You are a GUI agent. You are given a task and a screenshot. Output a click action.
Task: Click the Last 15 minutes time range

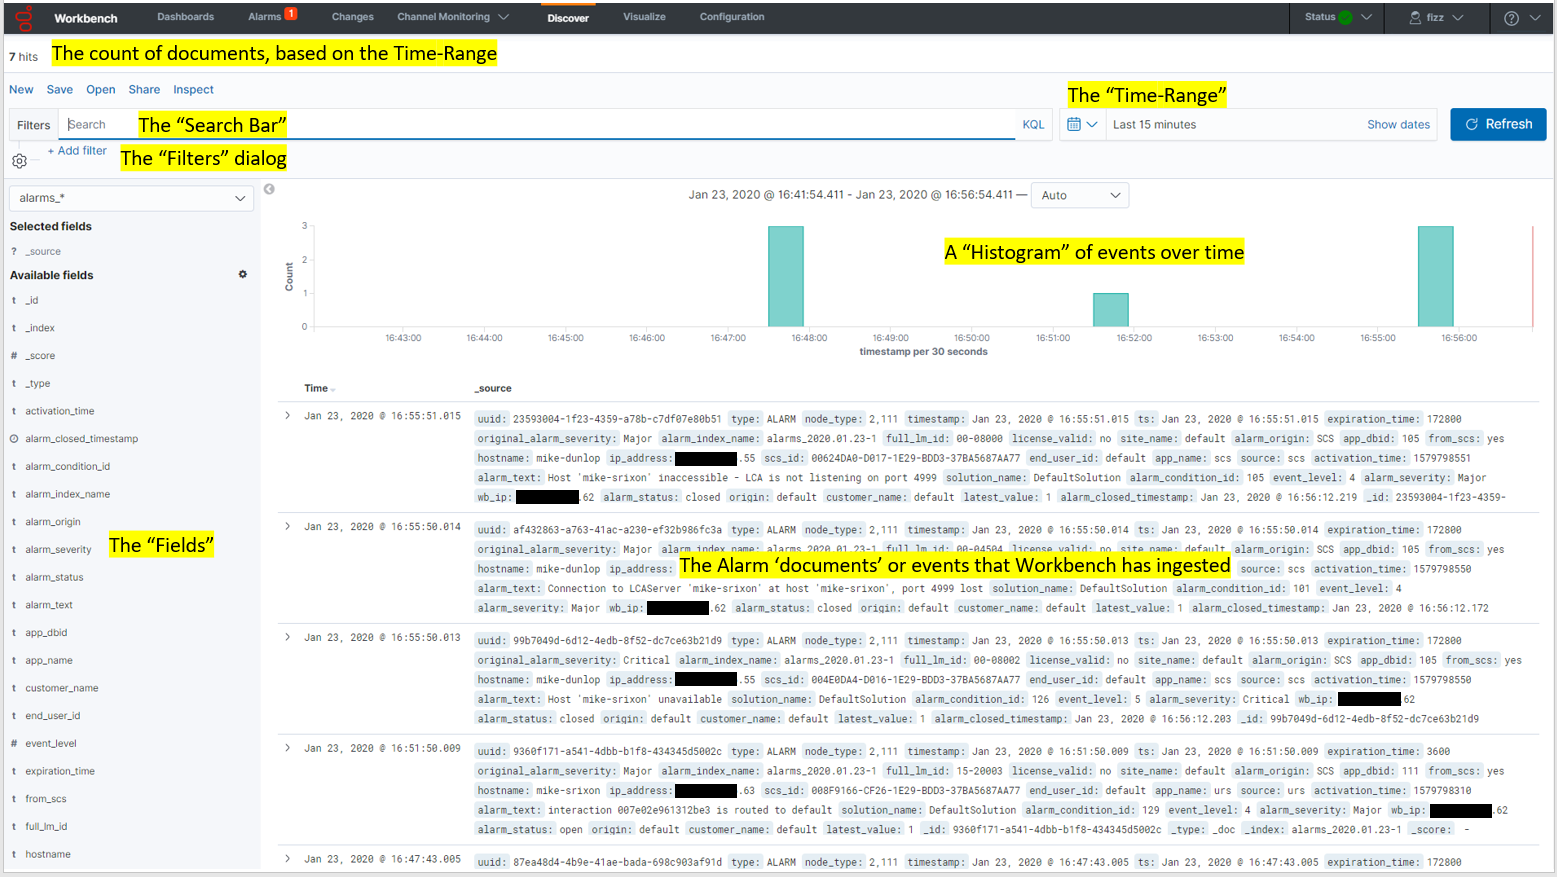tap(1155, 125)
